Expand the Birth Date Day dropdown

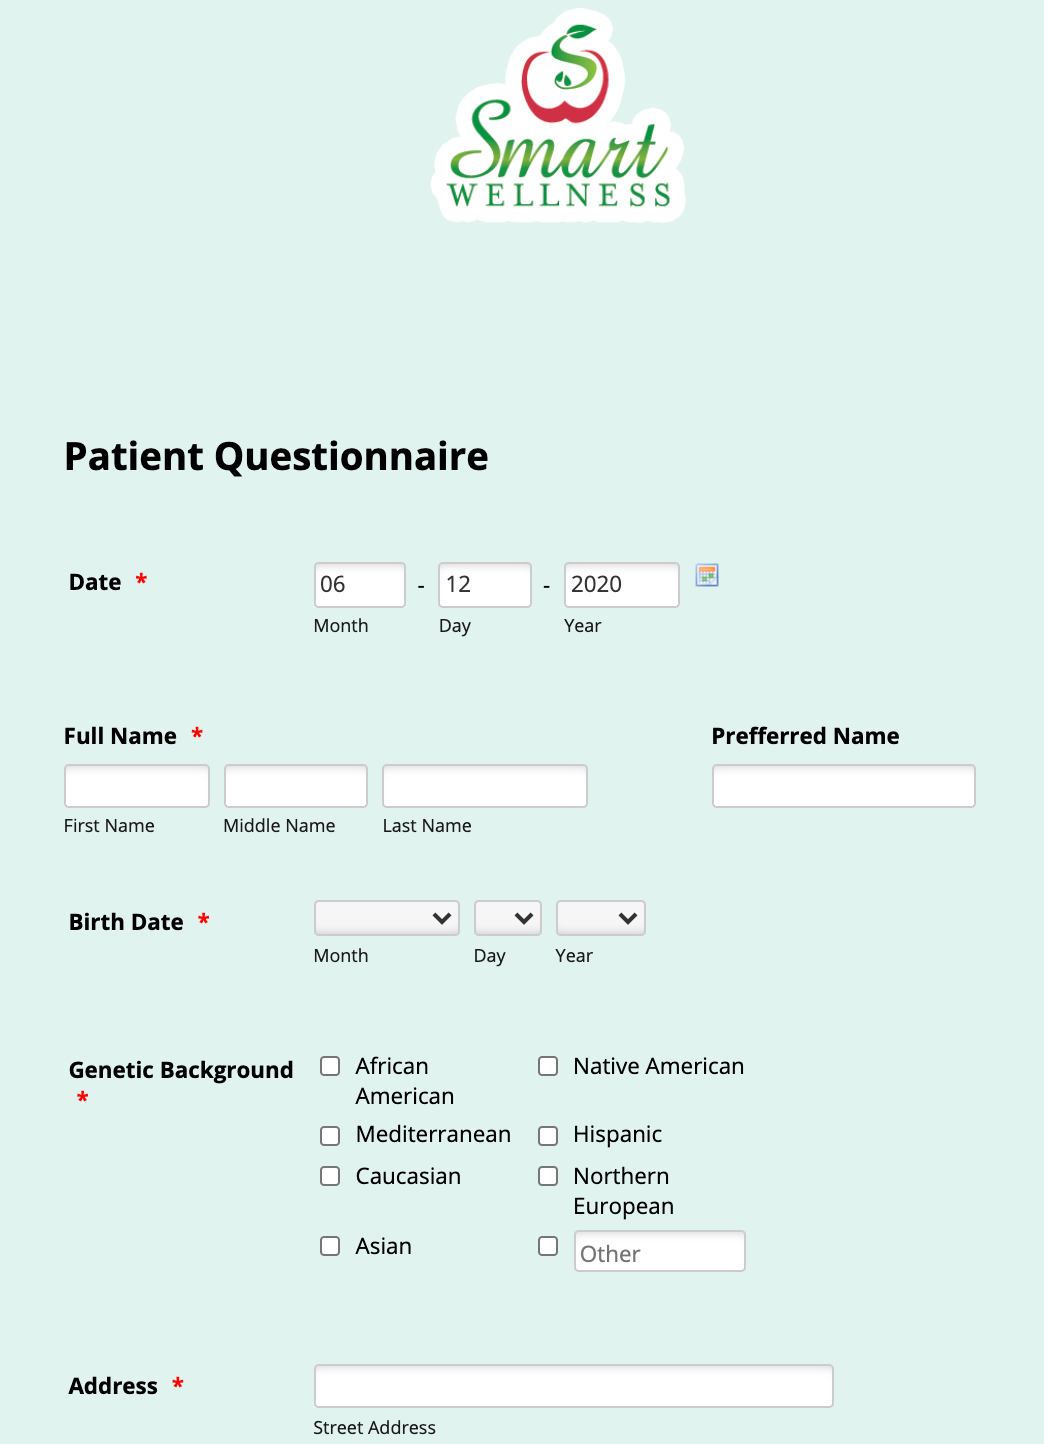click(x=507, y=918)
